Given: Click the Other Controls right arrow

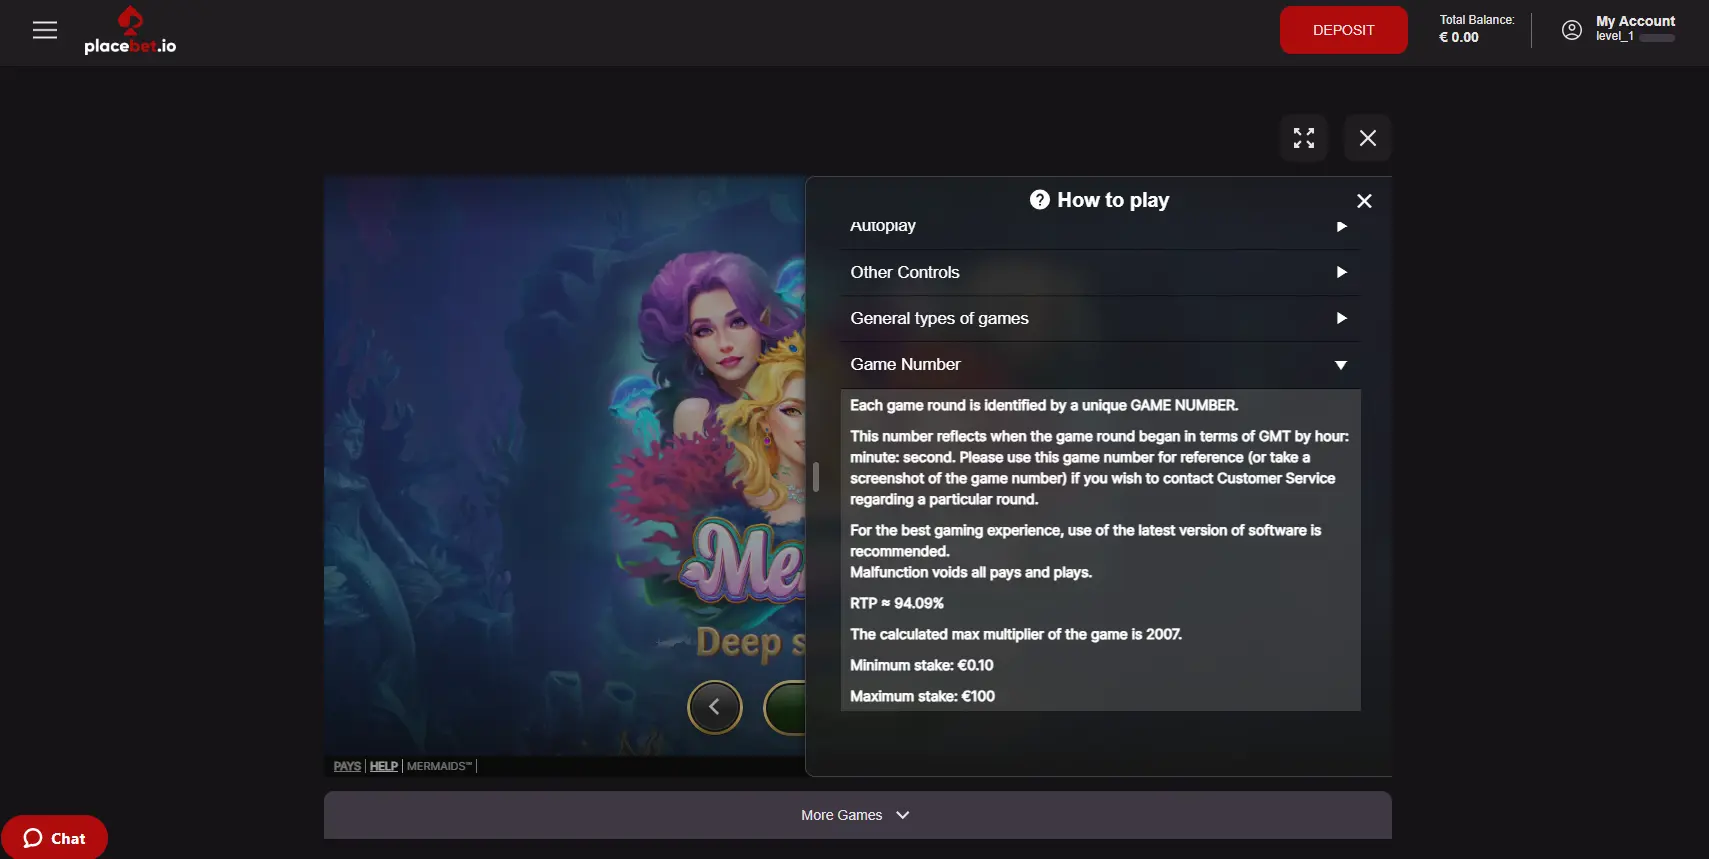Looking at the screenshot, I should [x=1342, y=272].
